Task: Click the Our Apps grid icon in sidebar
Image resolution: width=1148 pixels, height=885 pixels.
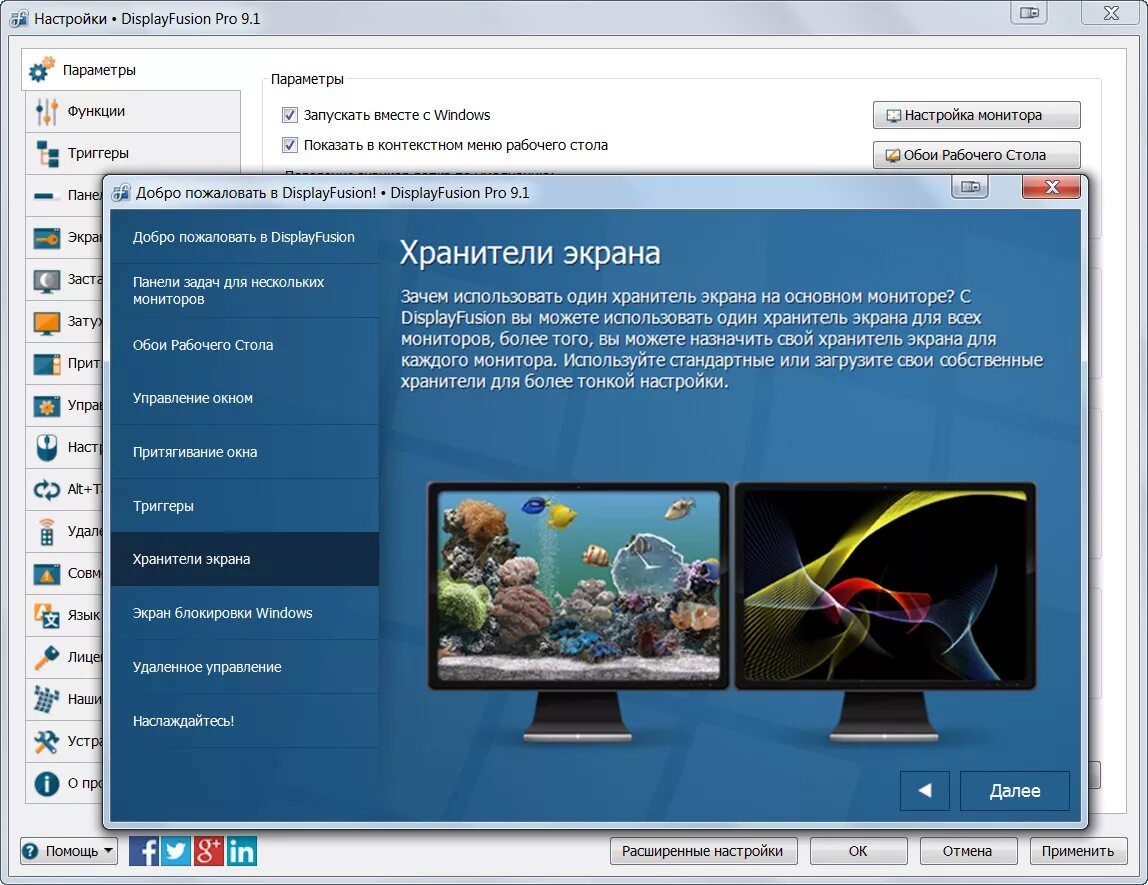Action: [47, 699]
